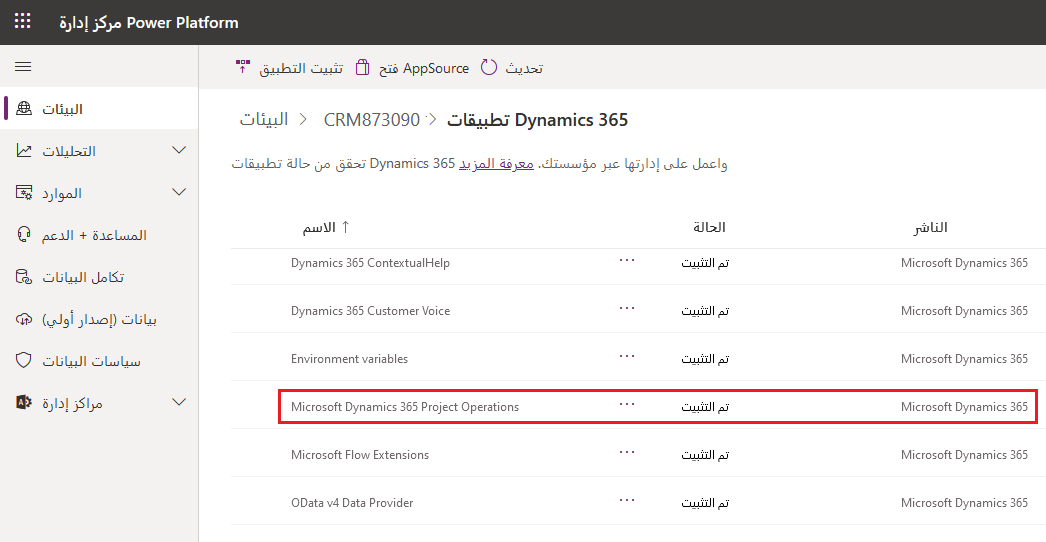Click the sort arrow beside الاسم
Image resolution: width=1046 pixels, height=542 pixels.
[345, 227]
